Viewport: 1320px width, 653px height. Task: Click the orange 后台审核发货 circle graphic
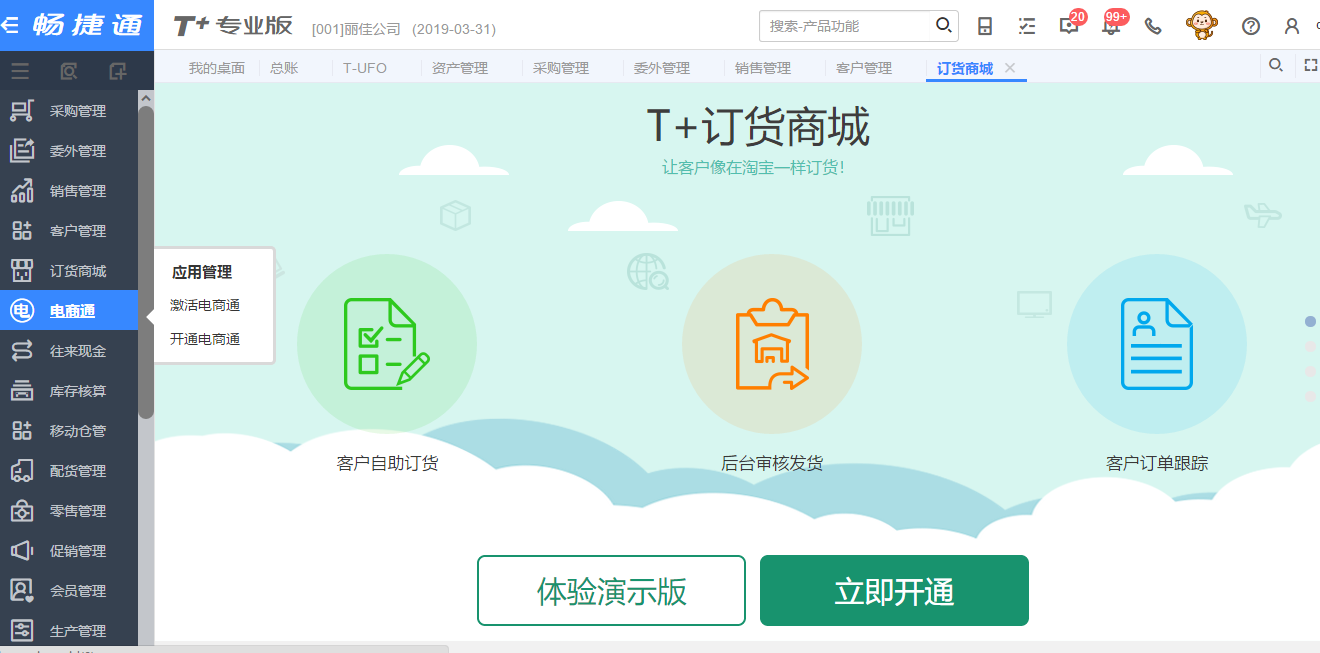point(772,343)
